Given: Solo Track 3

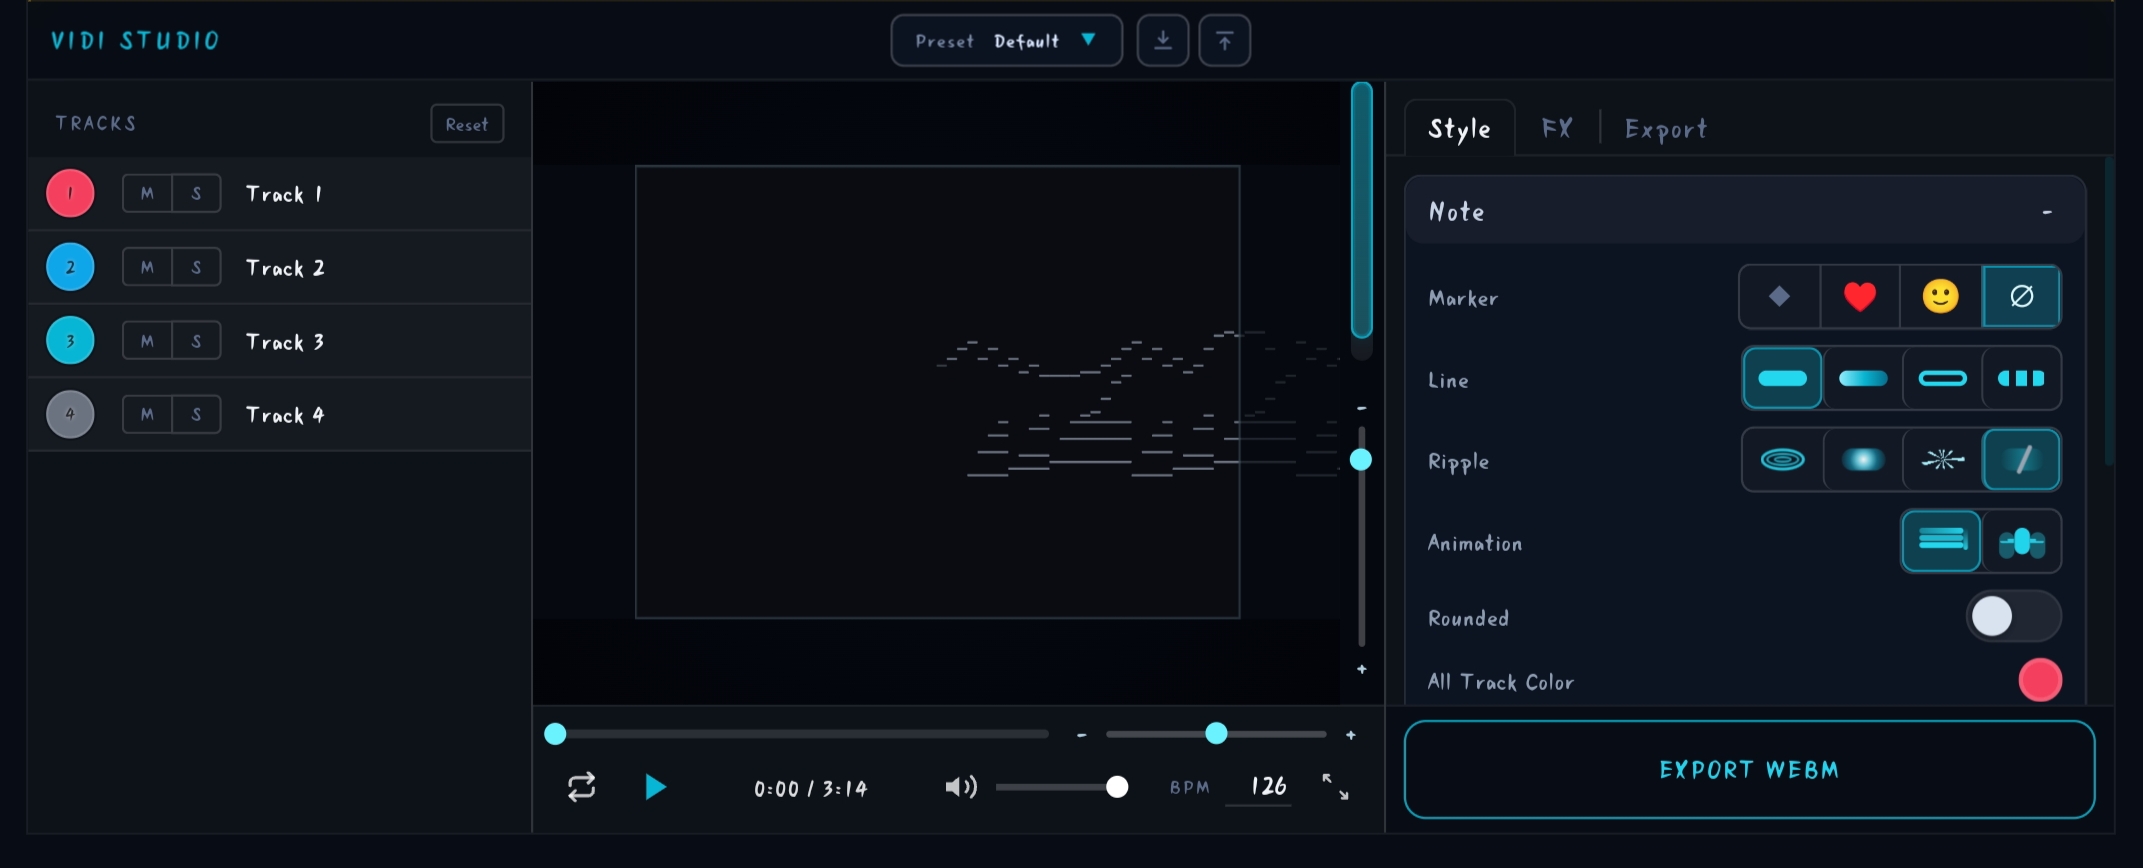Looking at the screenshot, I should coord(196,342).
